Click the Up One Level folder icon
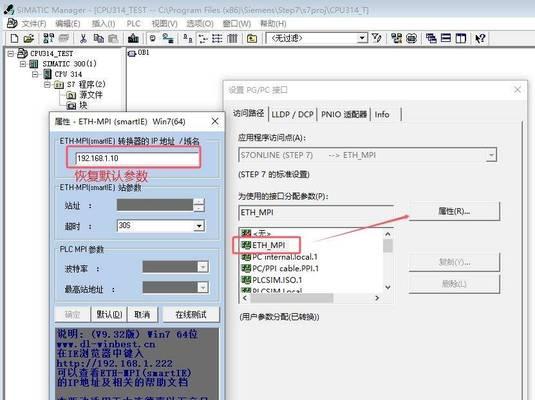This screenshot has height=400, width=535. point(252,38)
